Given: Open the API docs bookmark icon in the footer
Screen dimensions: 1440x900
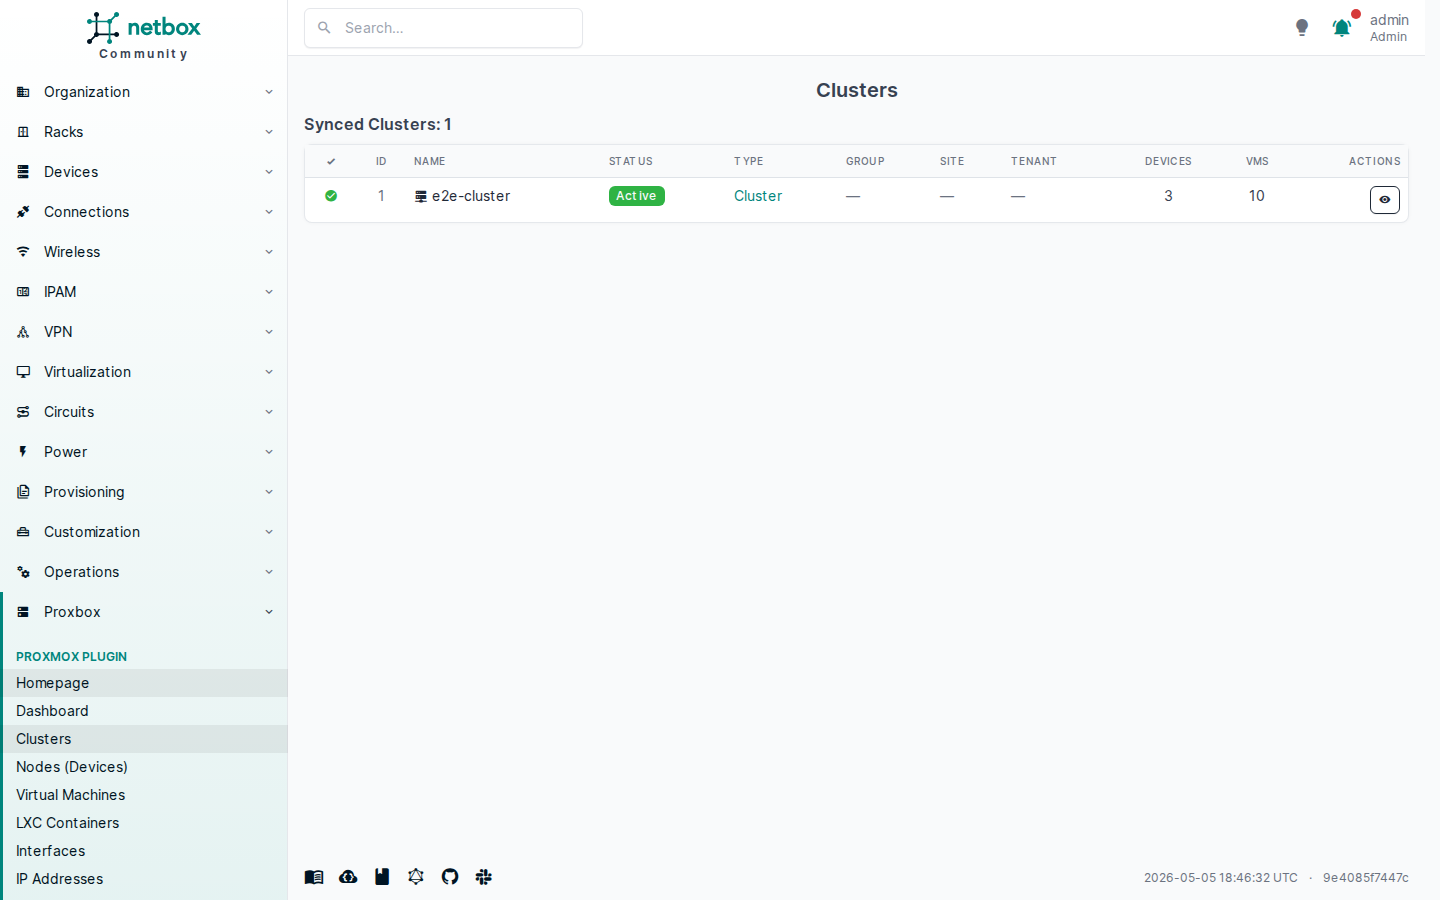Looking at the screenshot, I should coord(382,877).
